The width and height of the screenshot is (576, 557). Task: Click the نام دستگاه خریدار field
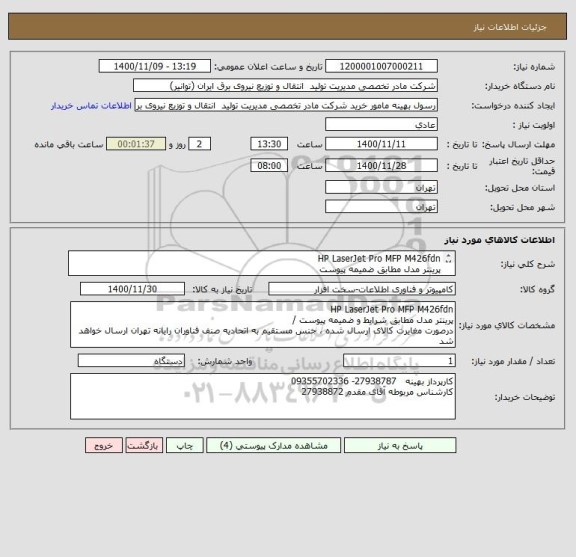point(285,86)
